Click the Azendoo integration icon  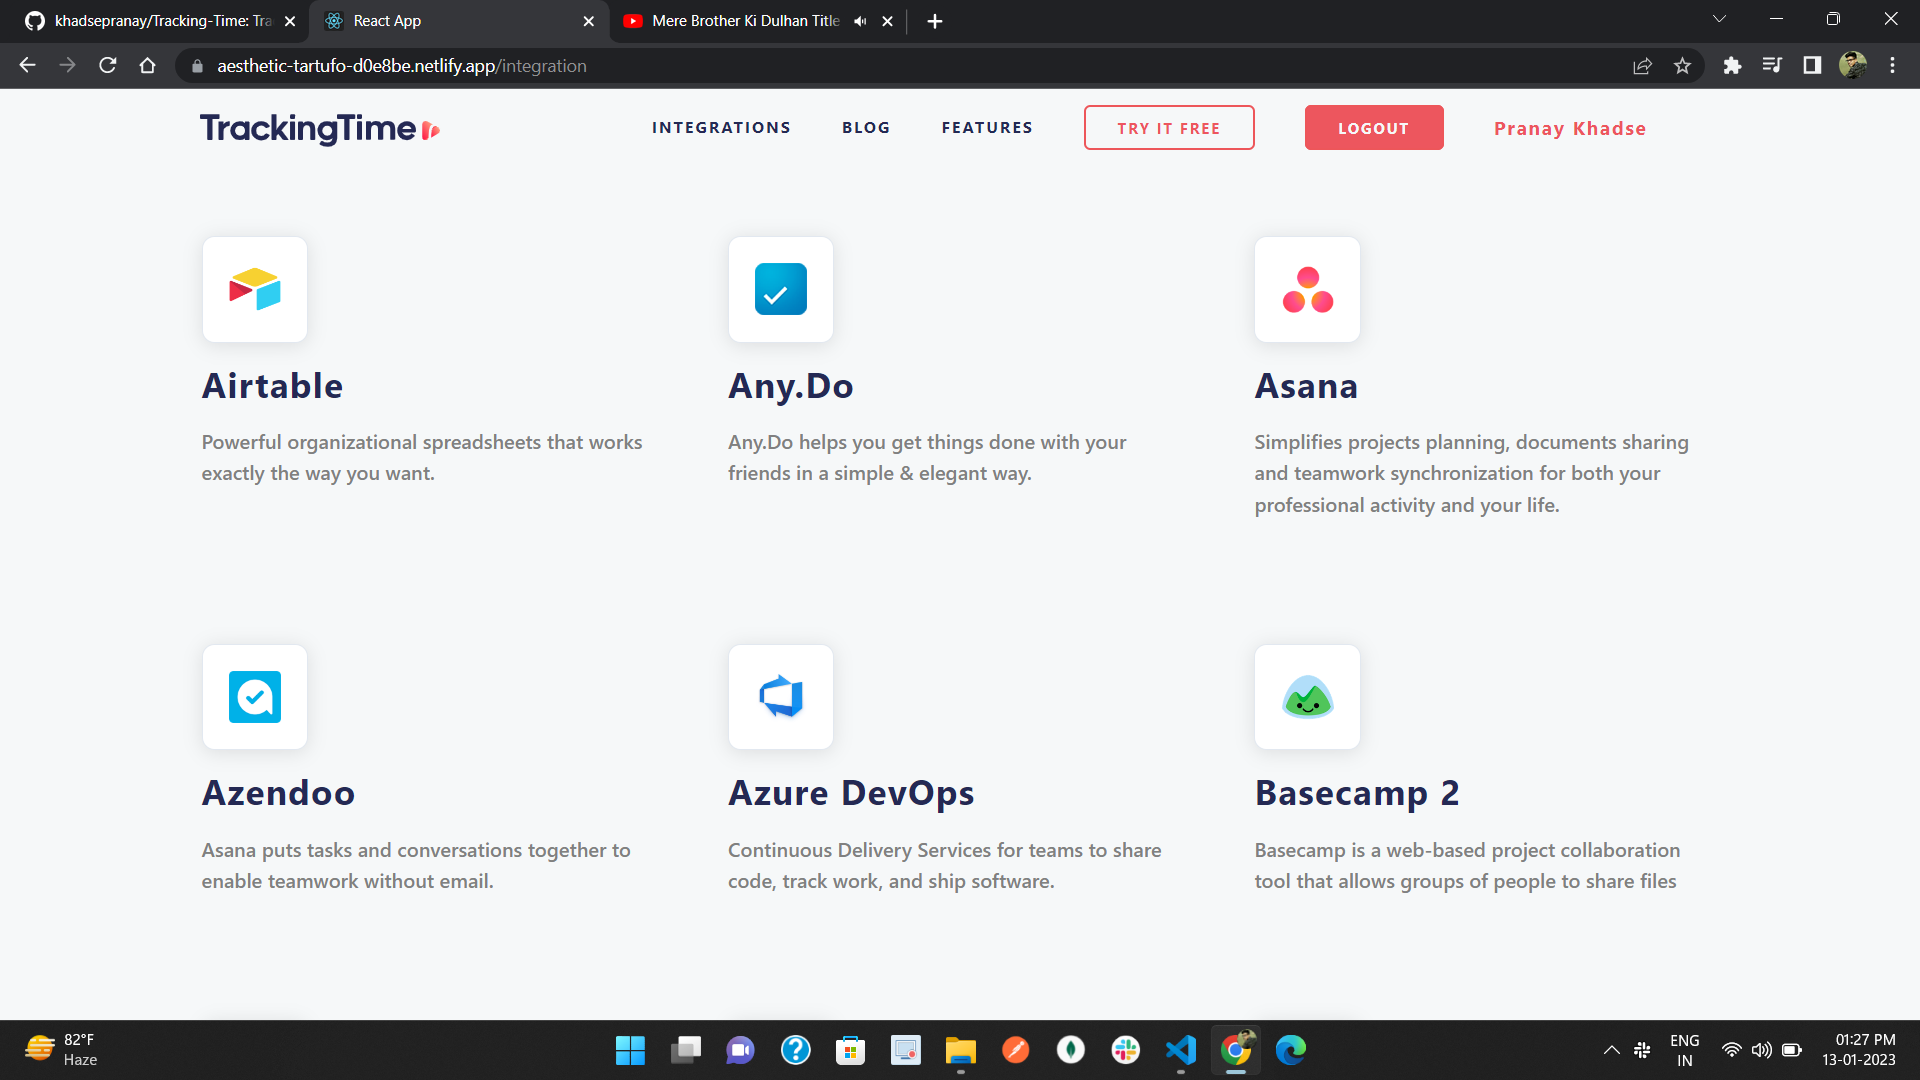click(254, 697)
